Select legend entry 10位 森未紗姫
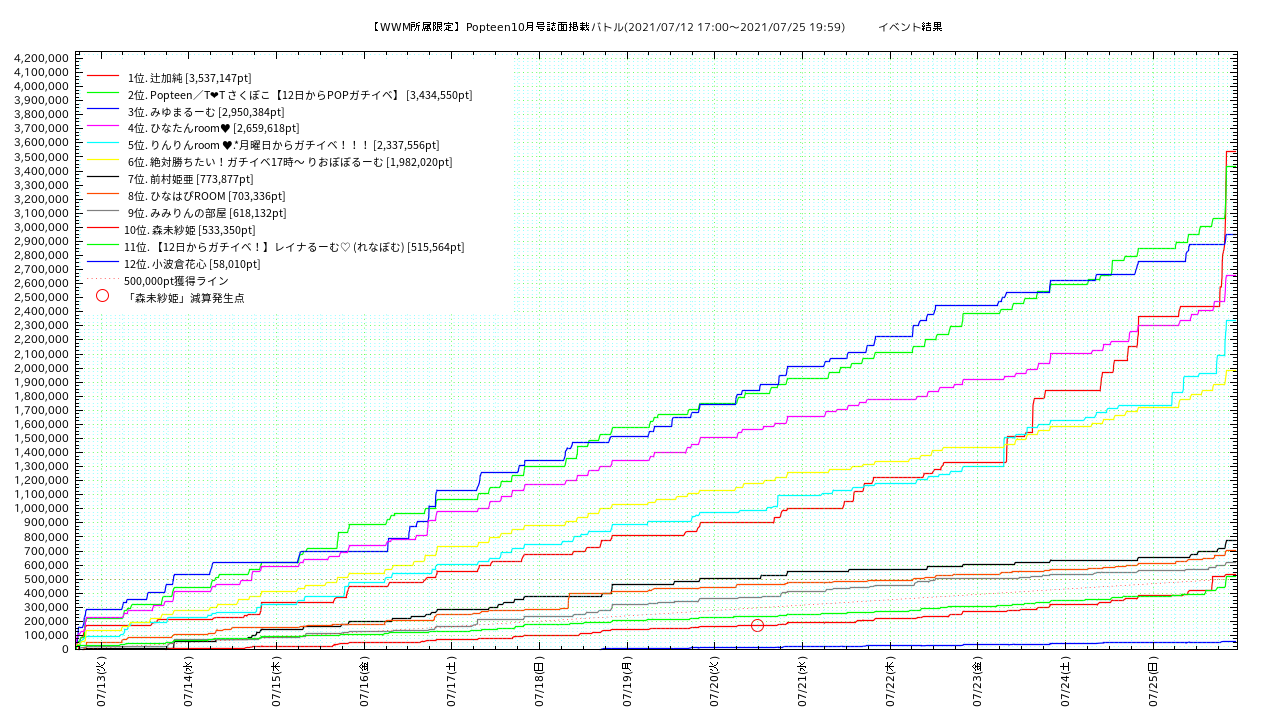The height and width of the screenshot is (720, 1280). [190, 230]
